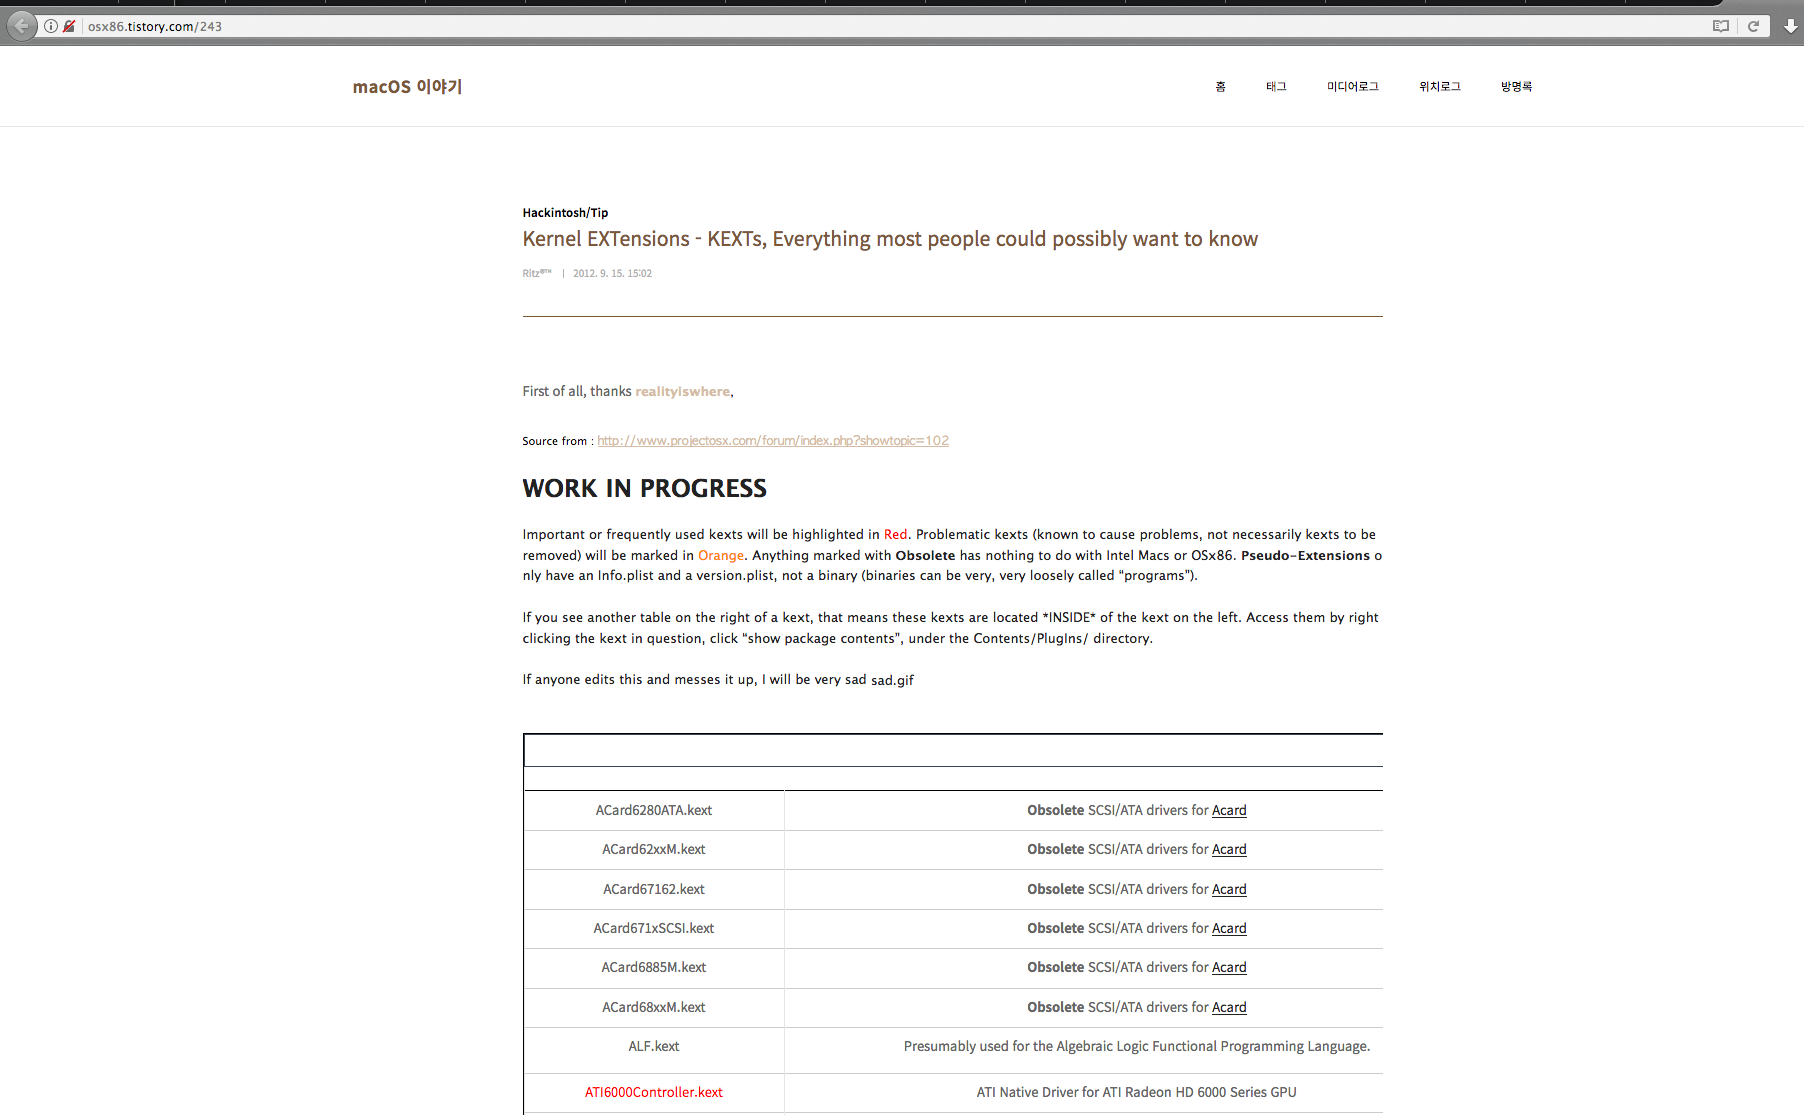Open the Hackintosh/Tip category link
1804x1115 pixels.
[565, 213]
